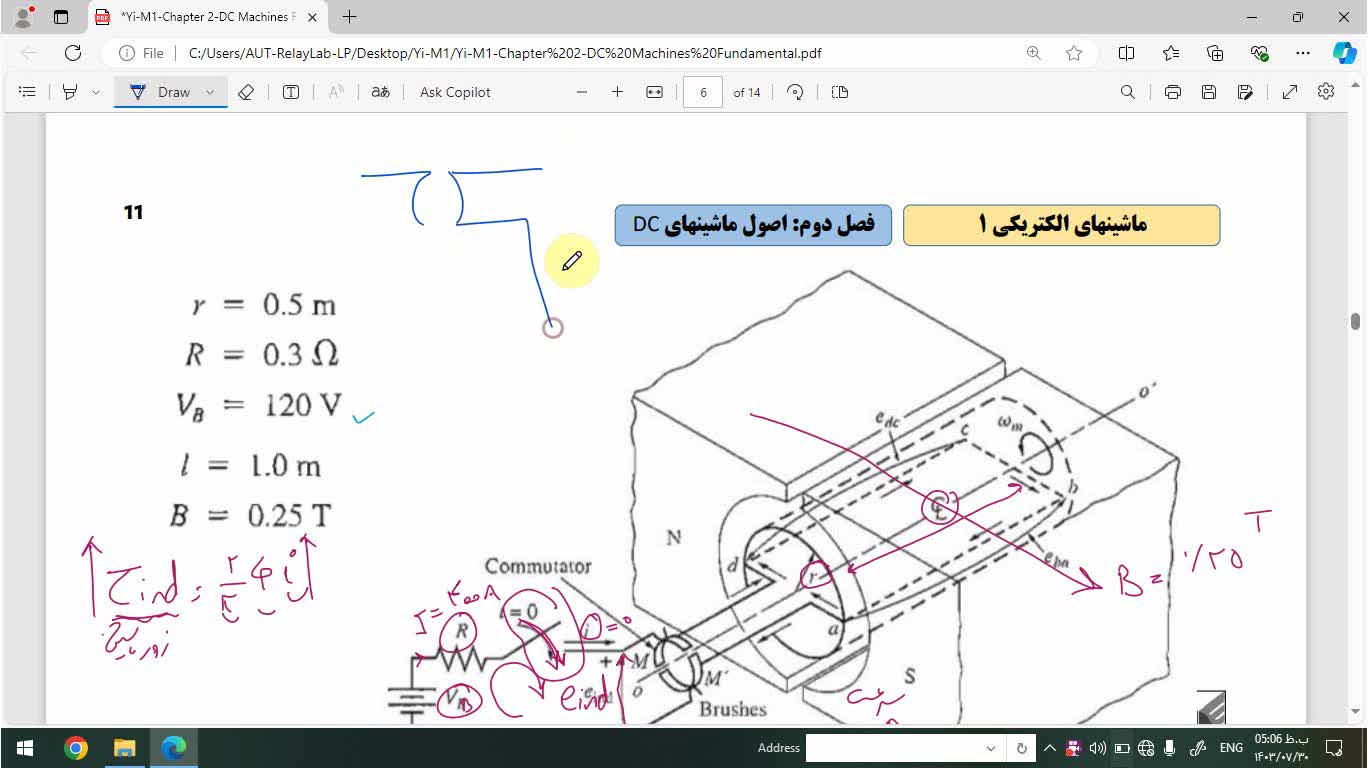Enter full screen reading mode
This screenshot has height=768, width=1368.
[1289, 92]
